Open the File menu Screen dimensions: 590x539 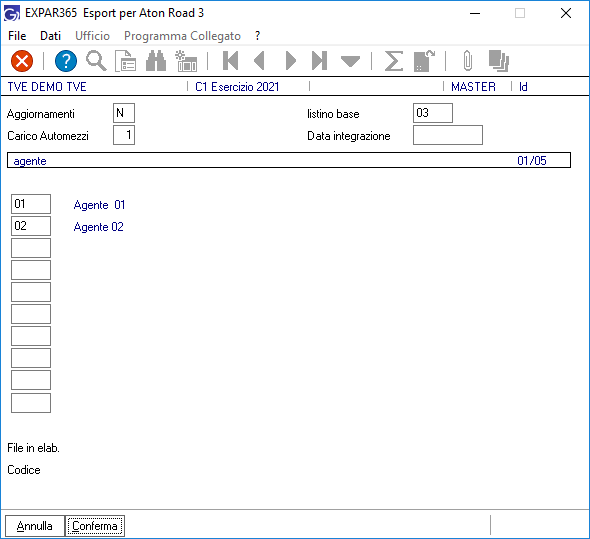(x=17, y=36)
